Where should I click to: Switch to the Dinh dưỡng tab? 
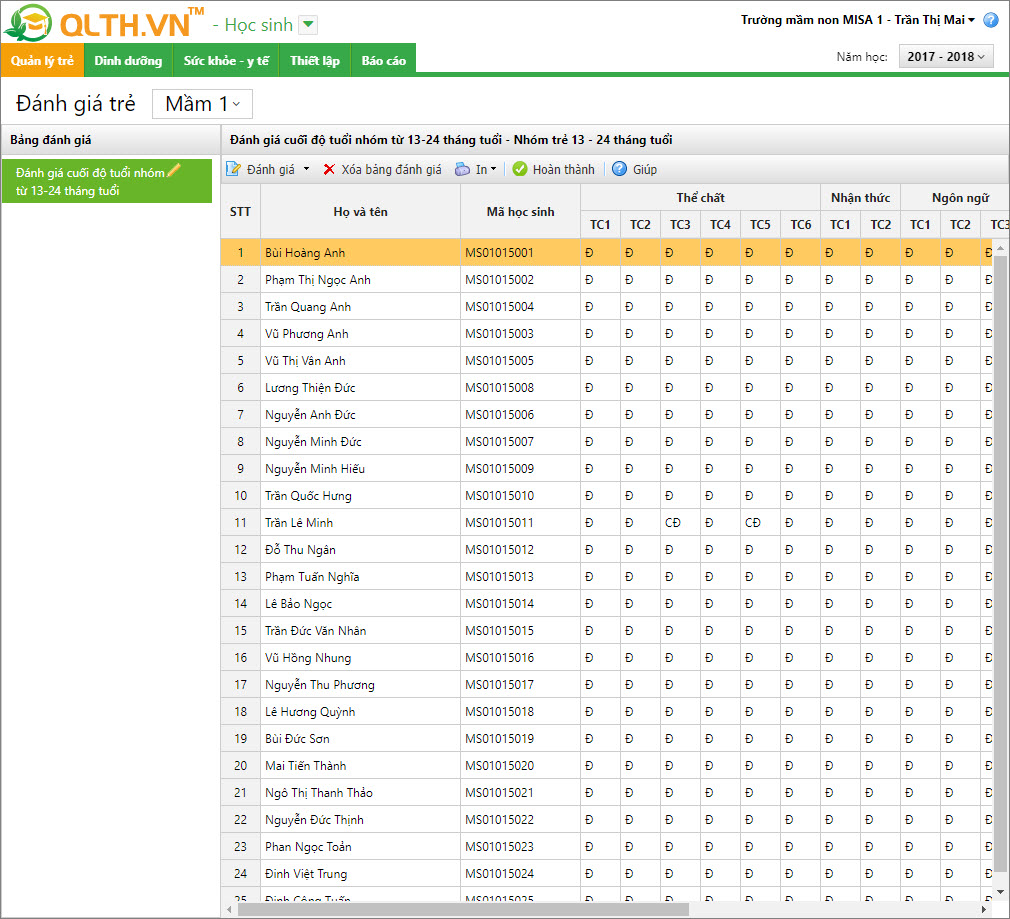[x=128, y=61]
